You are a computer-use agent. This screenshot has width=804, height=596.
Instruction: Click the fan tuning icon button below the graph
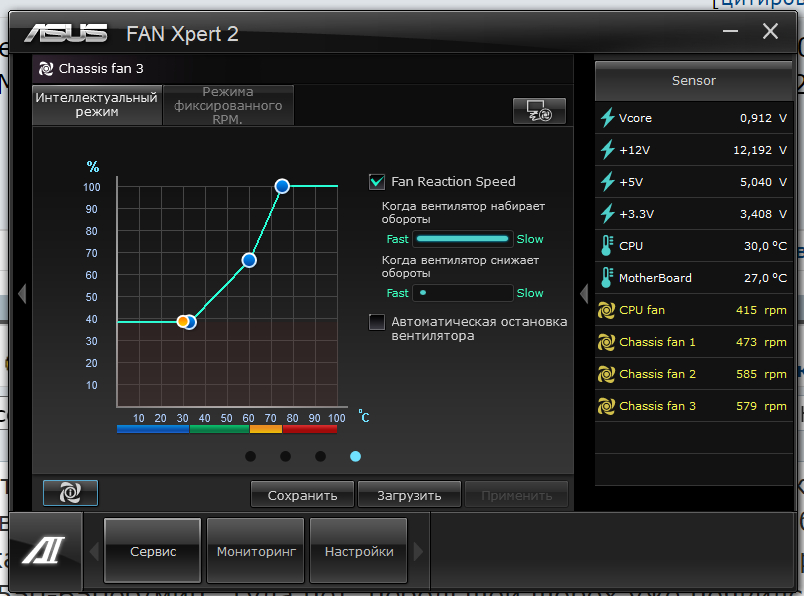[70, 493]
